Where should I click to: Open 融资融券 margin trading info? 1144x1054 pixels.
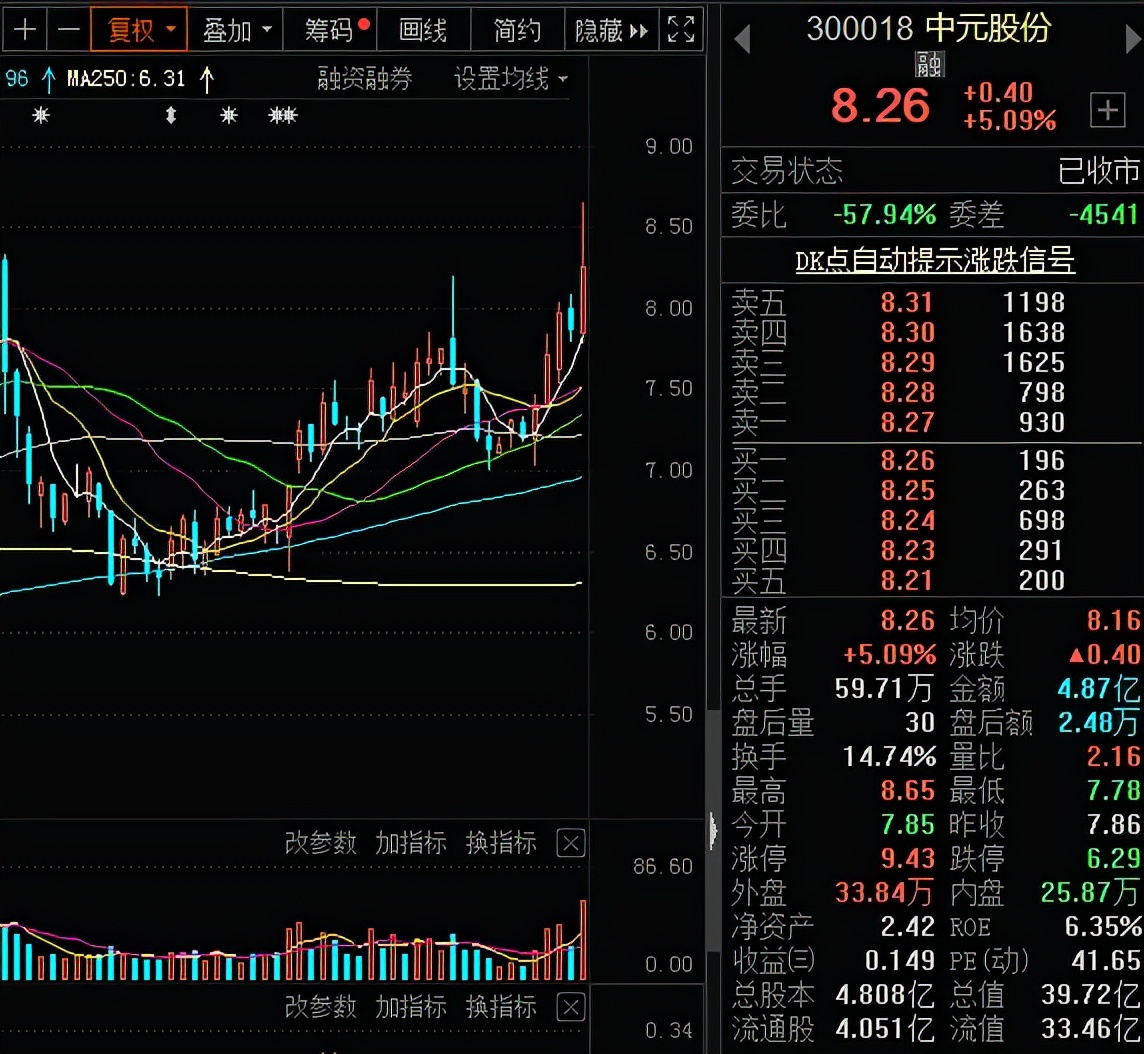(x=364, y=79)
